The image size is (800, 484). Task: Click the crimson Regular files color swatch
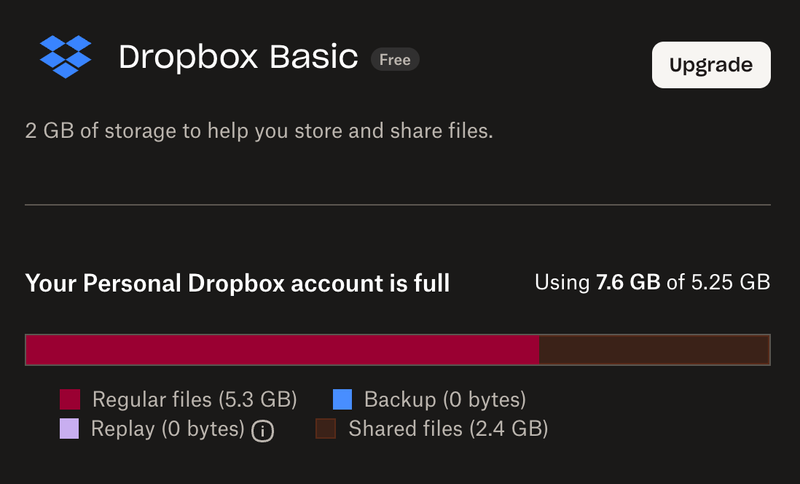pyautogui.click(x=70, y=400)
